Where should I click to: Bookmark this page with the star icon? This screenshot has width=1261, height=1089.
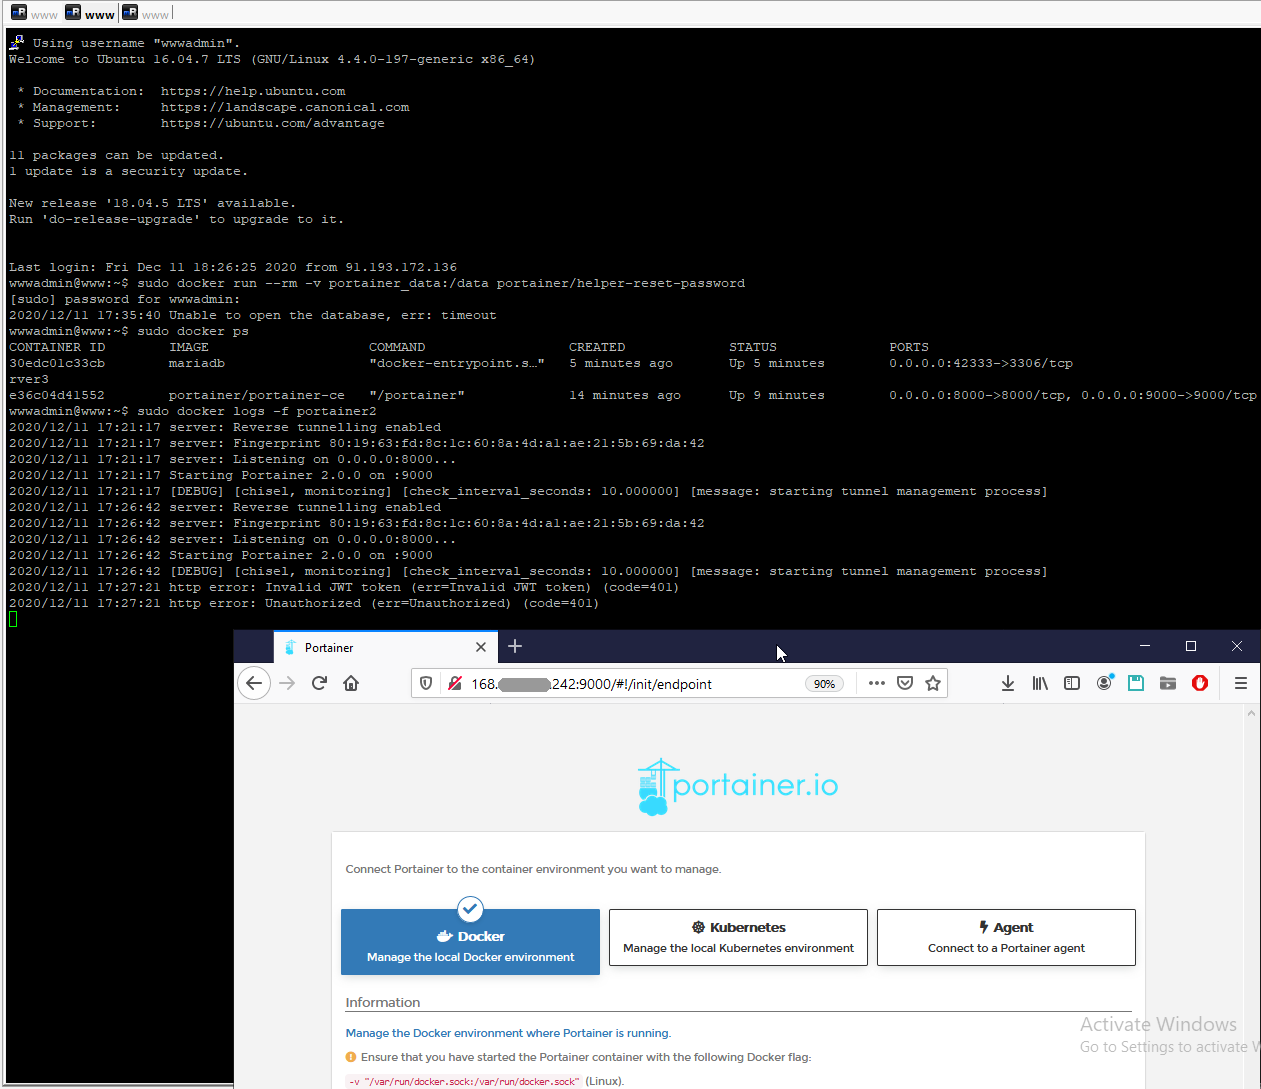pyautogui.click(x=933, y=683)
